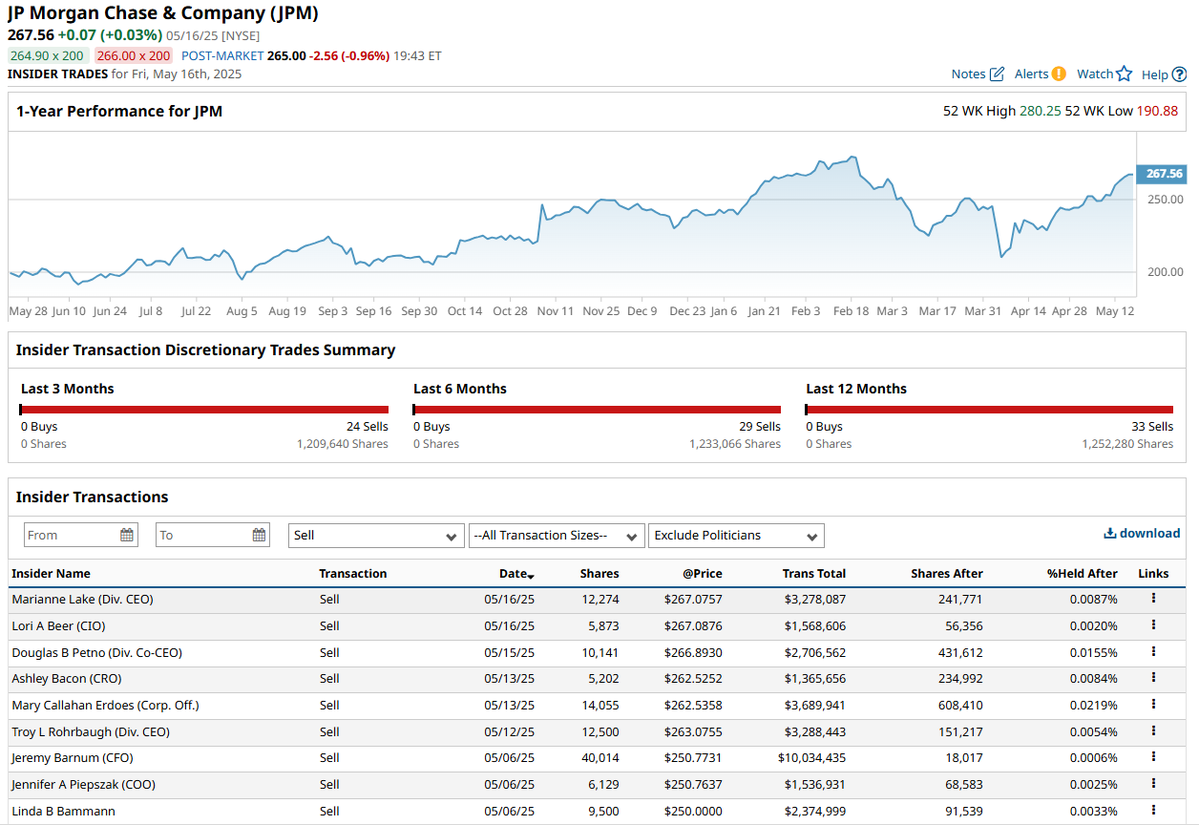Image resolution: width=1199 pixels, height=825 pixels.
Task: Click the $3,689,941 trans total cell
Action: 815,706
